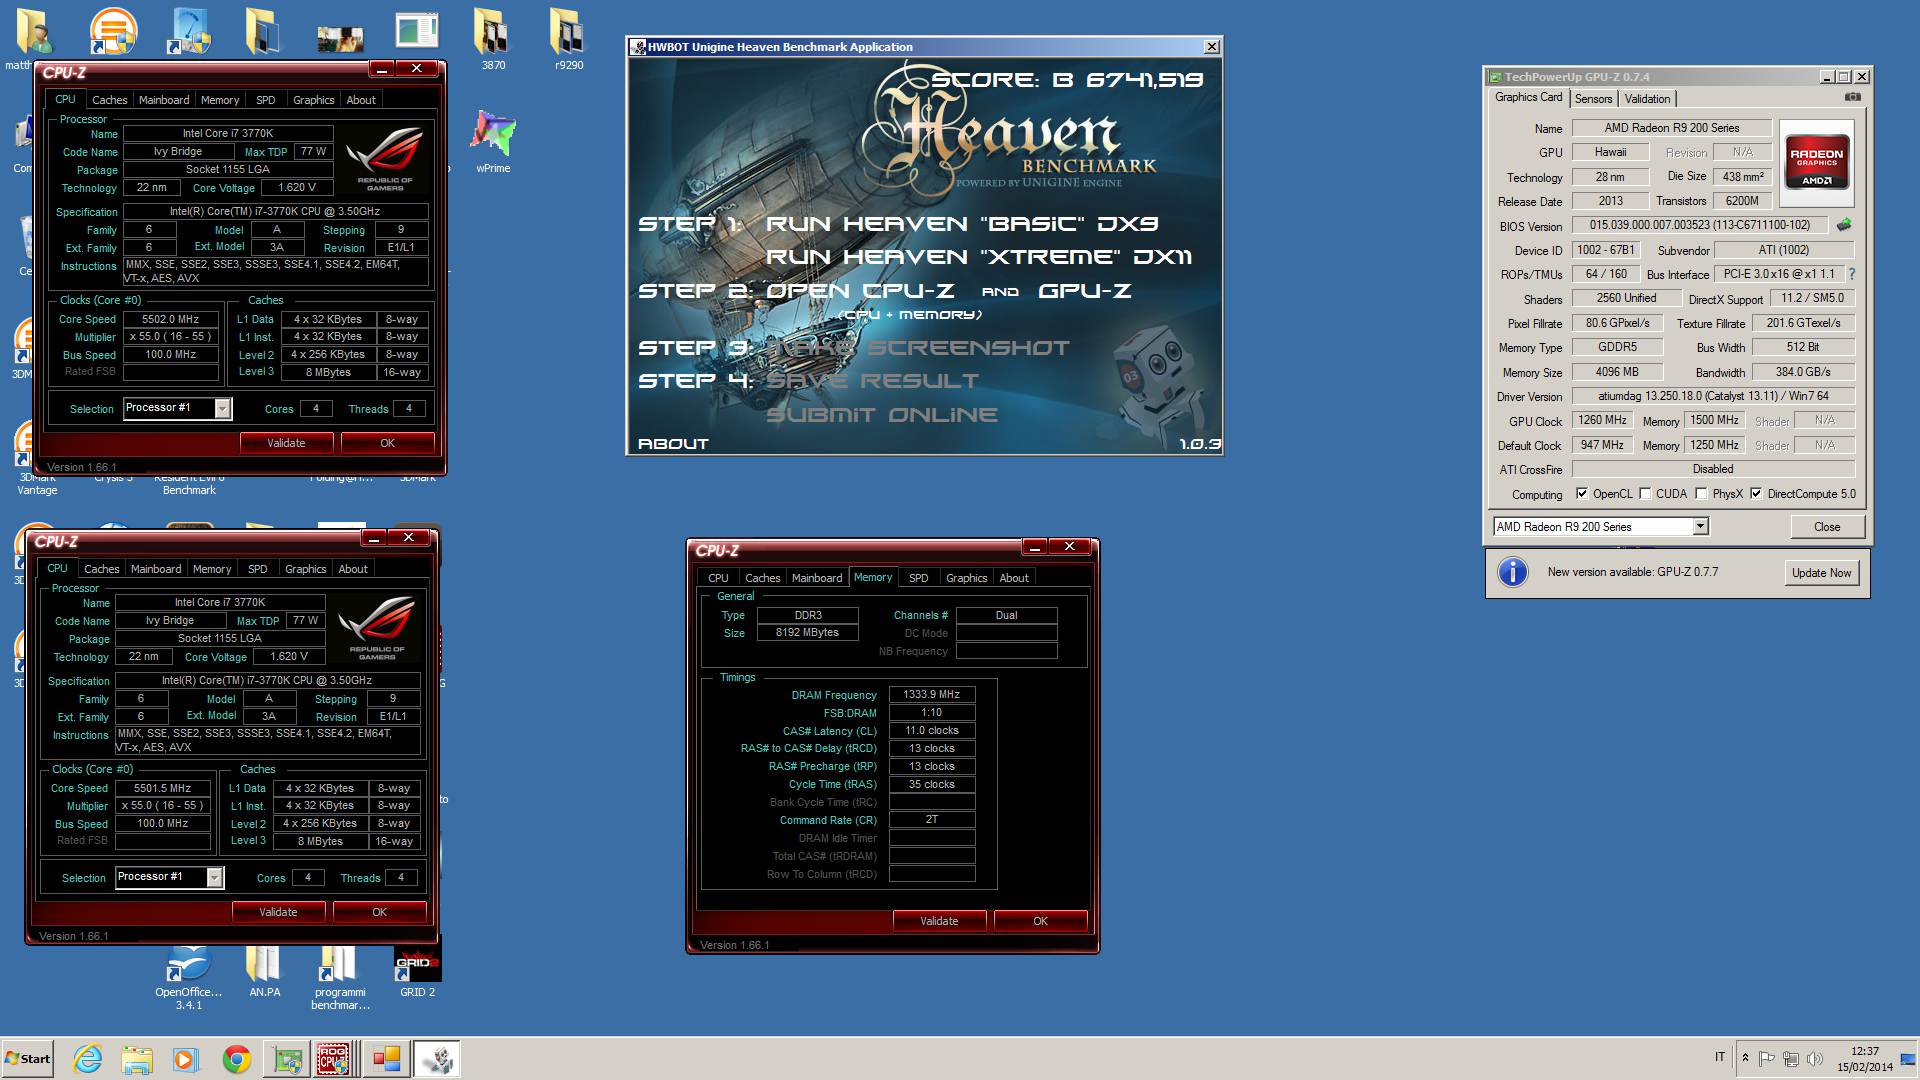The image size is (1920, 1080).
Task: Click About in Heaven benchmark window
Action: pos(673,444)
